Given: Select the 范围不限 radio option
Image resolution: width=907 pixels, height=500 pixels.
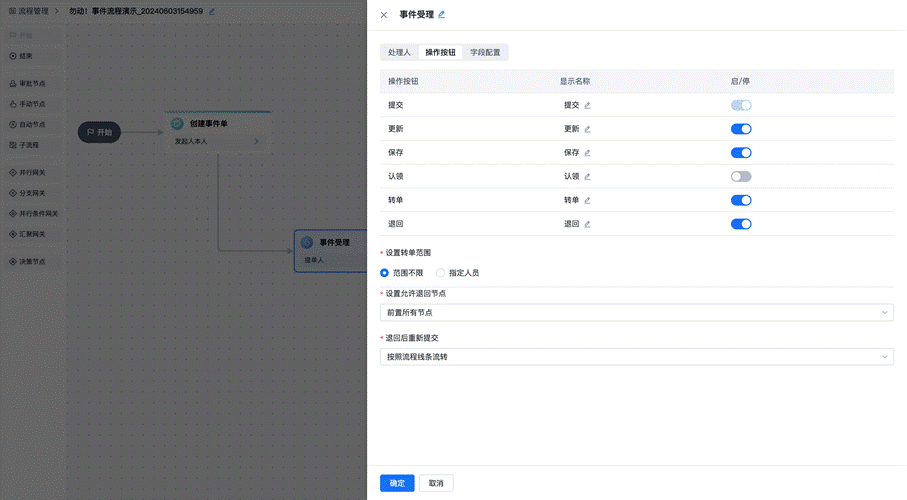Looking at the screenshot, I should [384, 273].
